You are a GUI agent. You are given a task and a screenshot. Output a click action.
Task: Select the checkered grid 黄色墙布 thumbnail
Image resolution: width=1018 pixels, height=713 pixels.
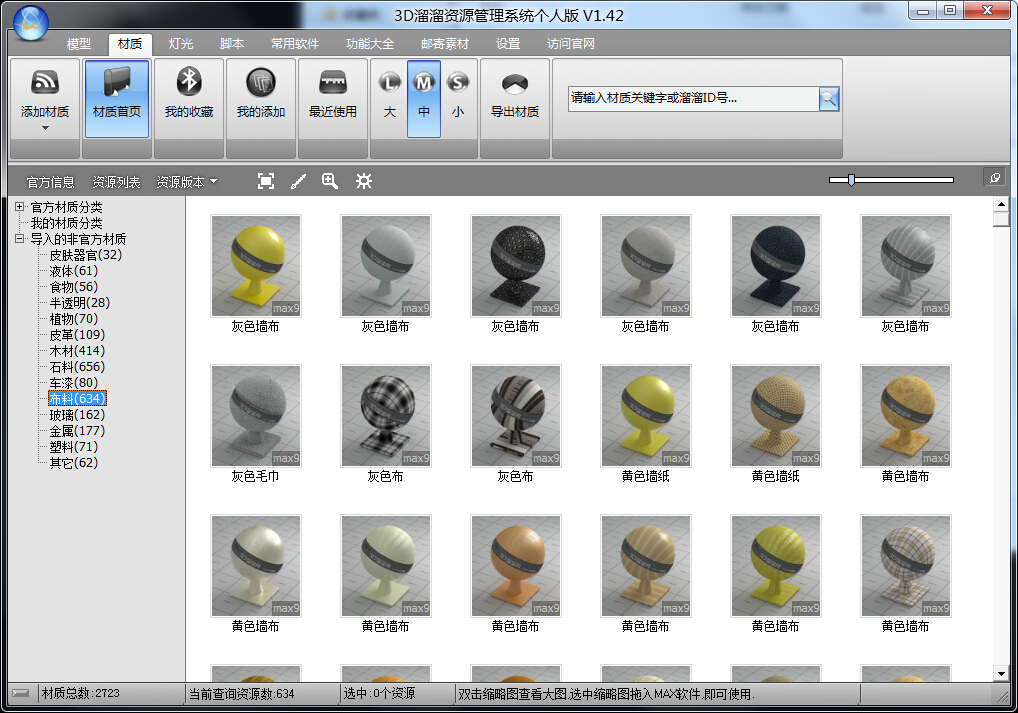pyautogui.click(x=905, y=566)
